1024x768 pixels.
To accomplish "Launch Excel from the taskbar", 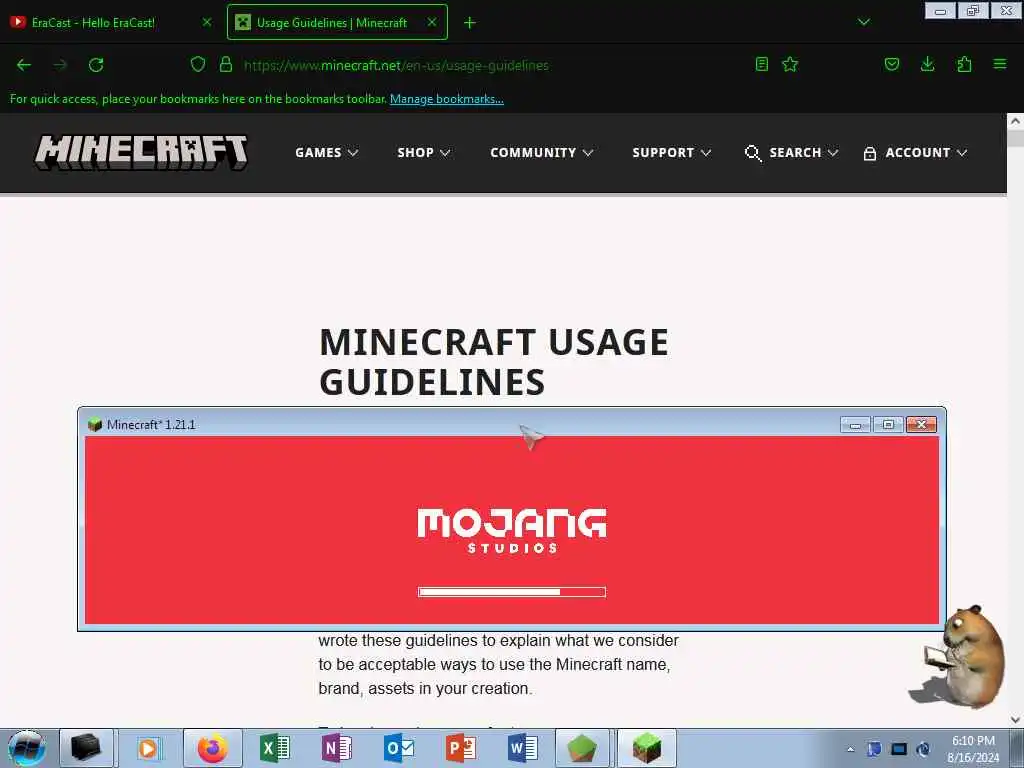I will tap(275, 748).
